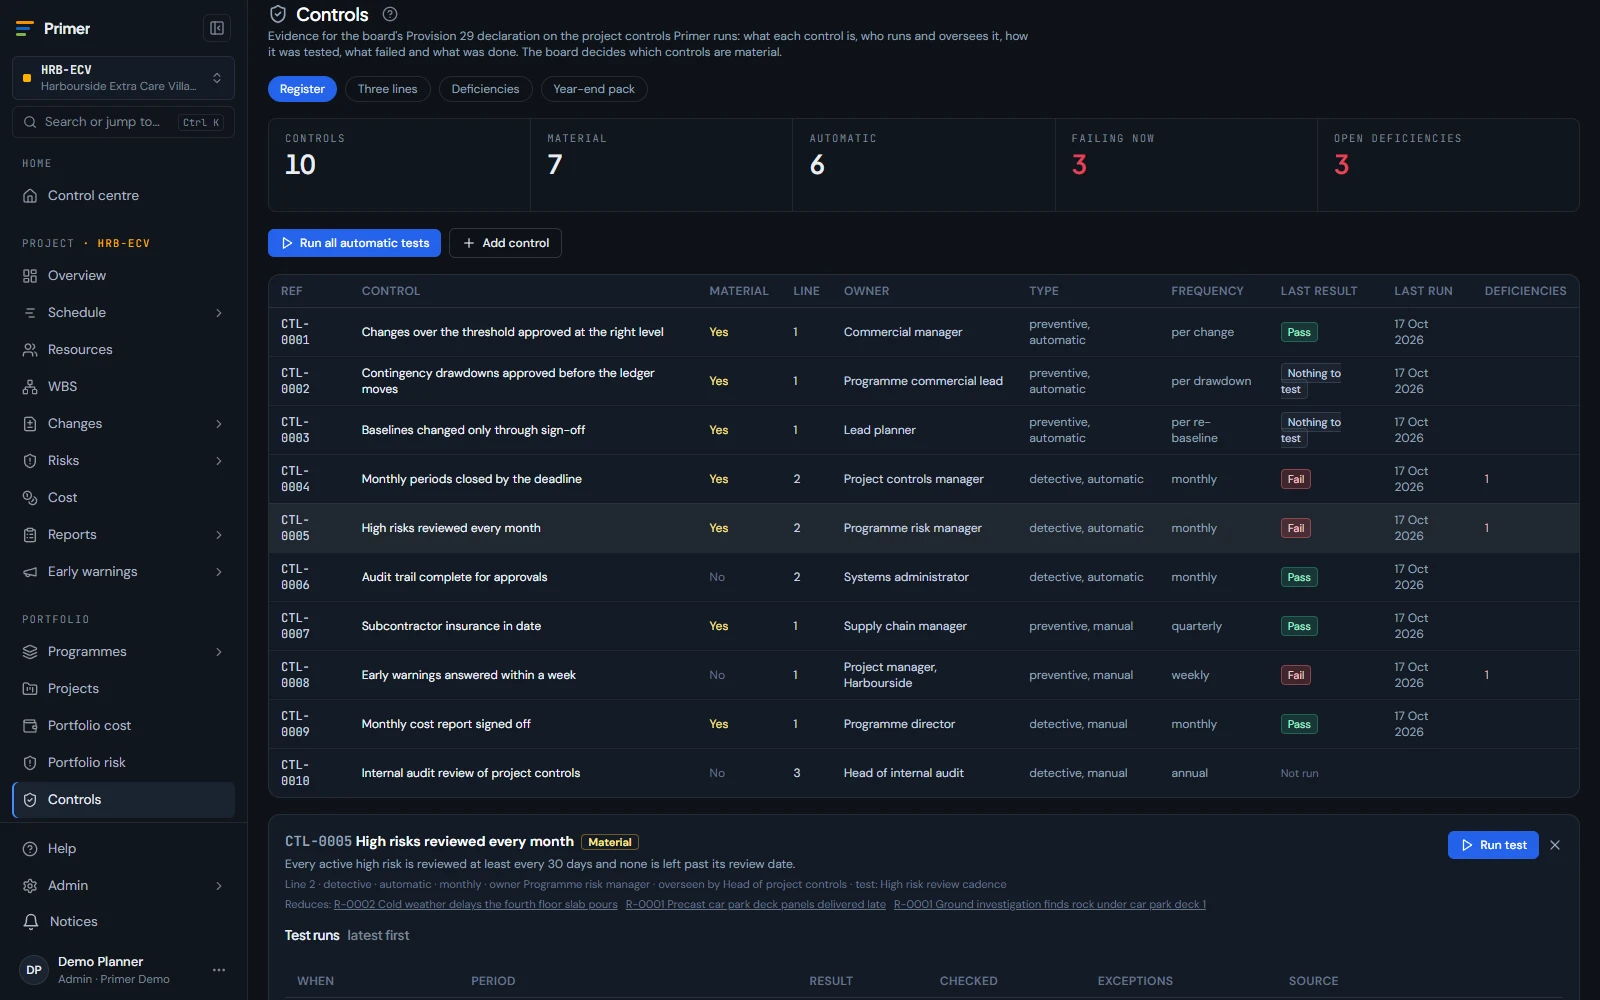Open Portfolio risk page

click(x=123, y=763)
